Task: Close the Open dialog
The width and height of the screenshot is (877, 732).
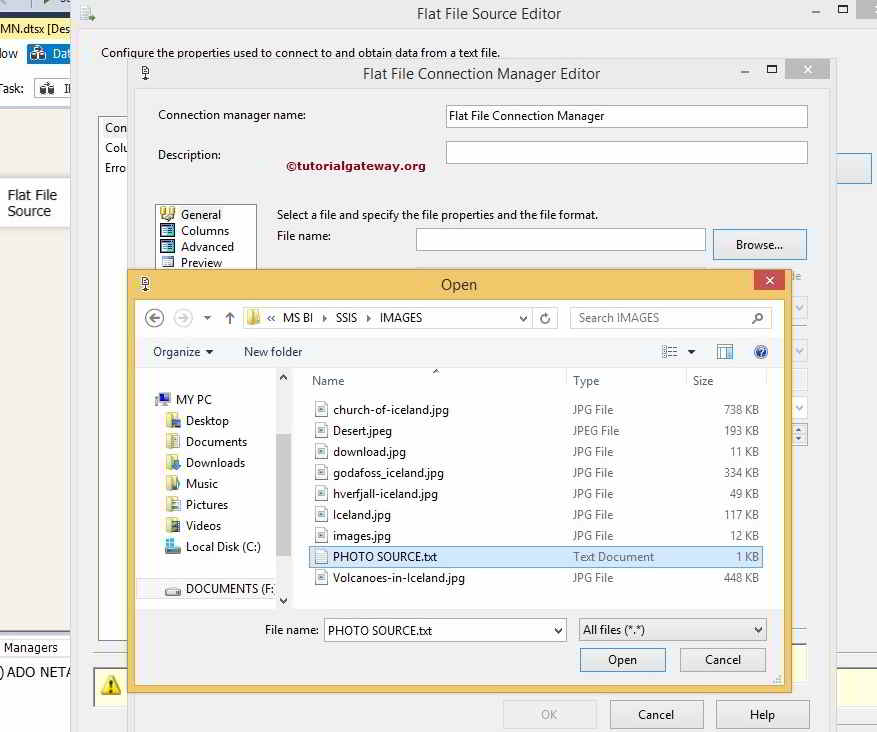Action: coord(770,280)
